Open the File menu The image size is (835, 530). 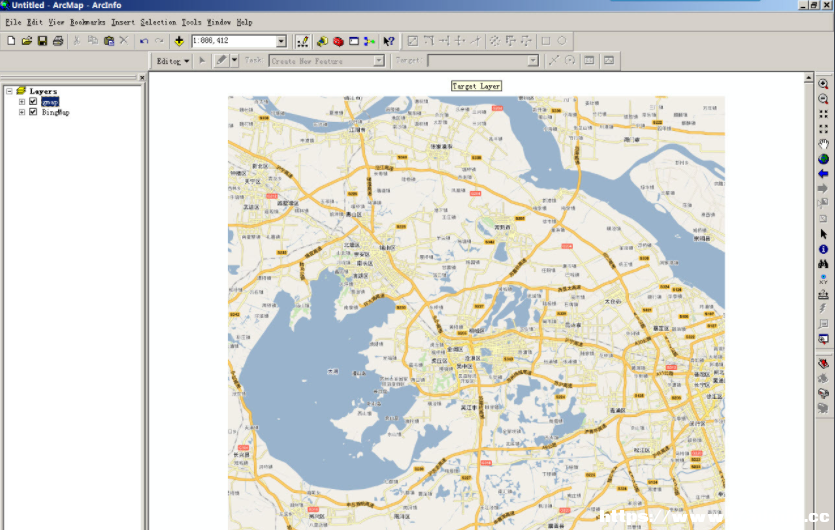(13, 22)
